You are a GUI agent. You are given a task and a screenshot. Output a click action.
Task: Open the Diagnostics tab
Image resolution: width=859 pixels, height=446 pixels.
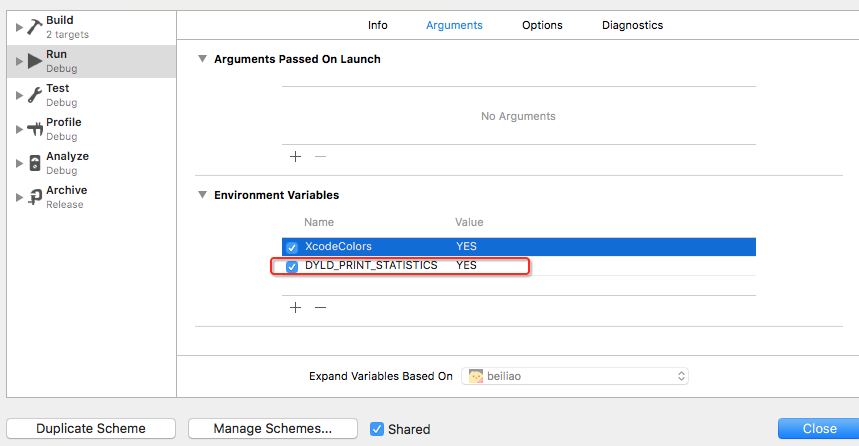click(632, 25)
